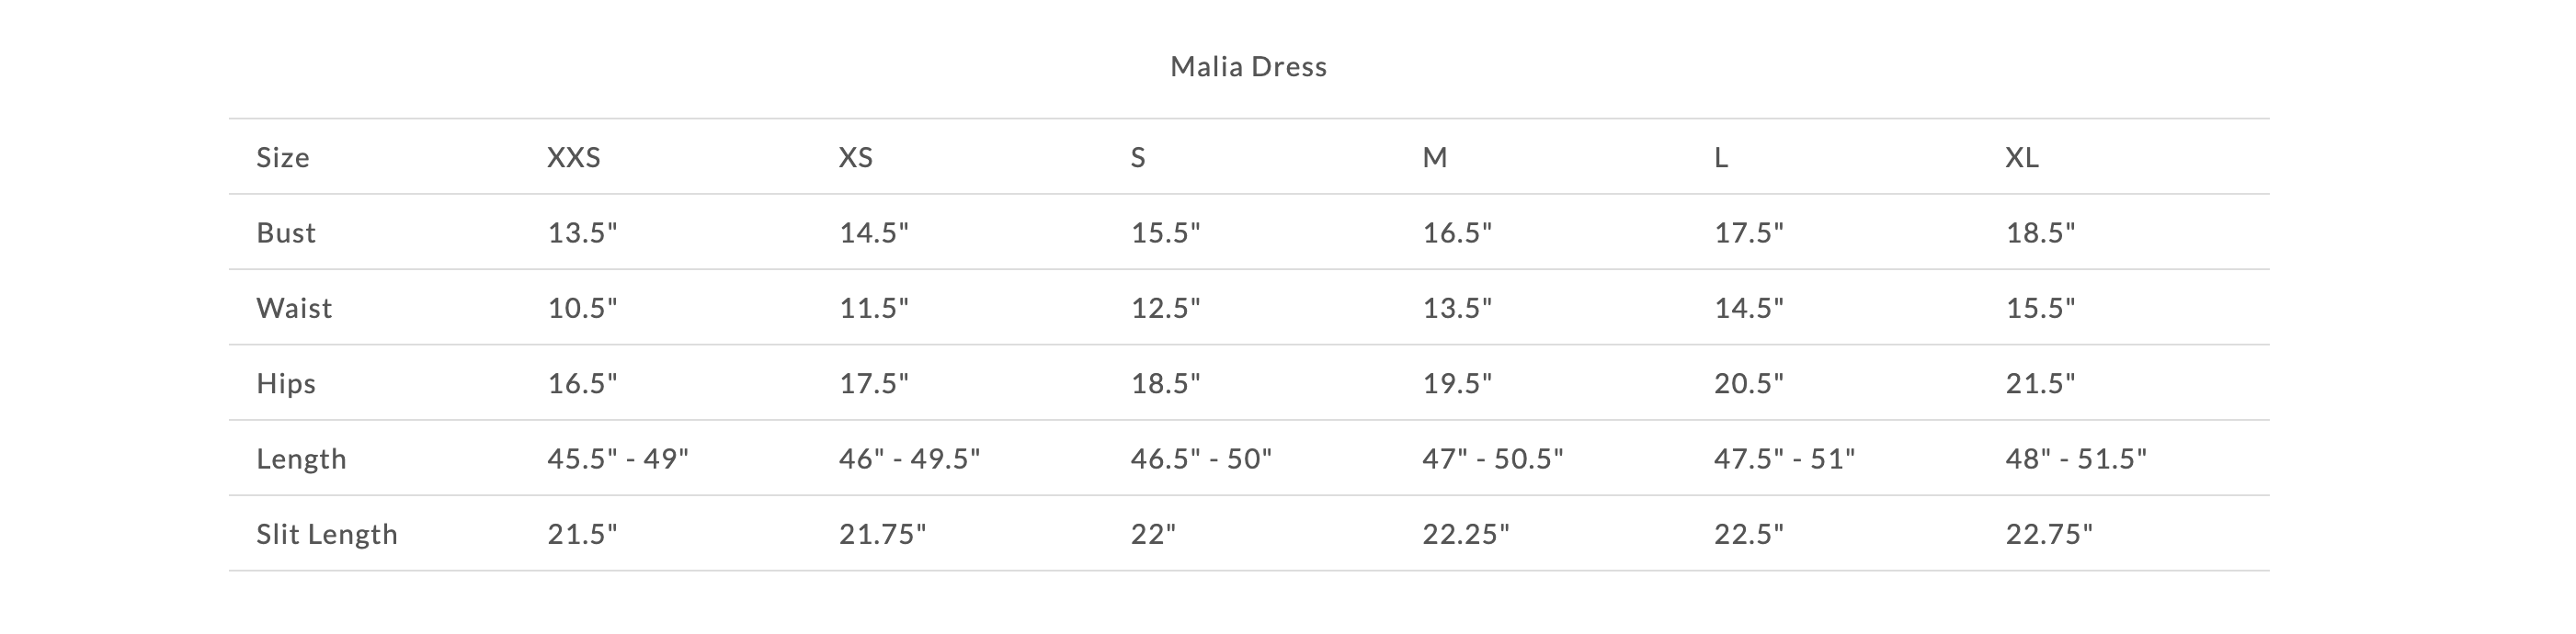
Task: Select the S length value 46.5" - 50"
Action: point(1201,459)
